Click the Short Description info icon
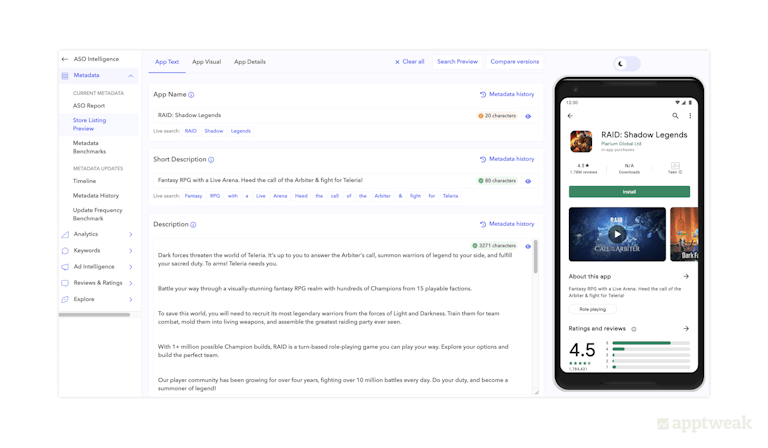768x448 pixels. [x=211, y=160]
